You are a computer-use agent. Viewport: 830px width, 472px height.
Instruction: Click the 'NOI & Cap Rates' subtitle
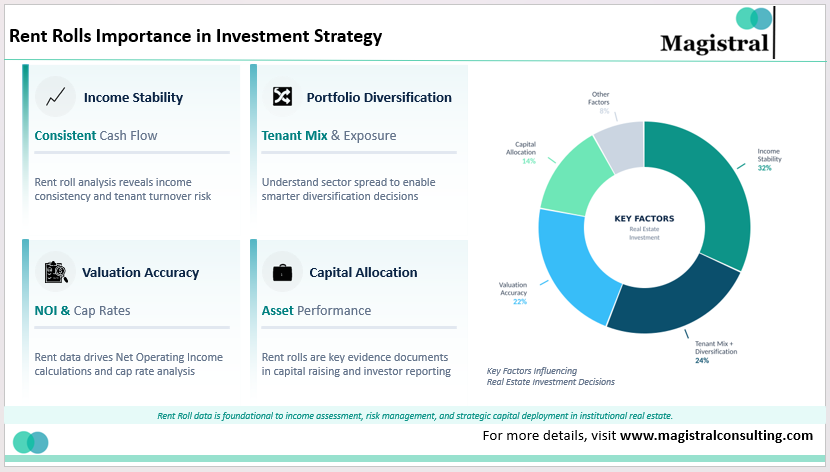pos(82,311)
